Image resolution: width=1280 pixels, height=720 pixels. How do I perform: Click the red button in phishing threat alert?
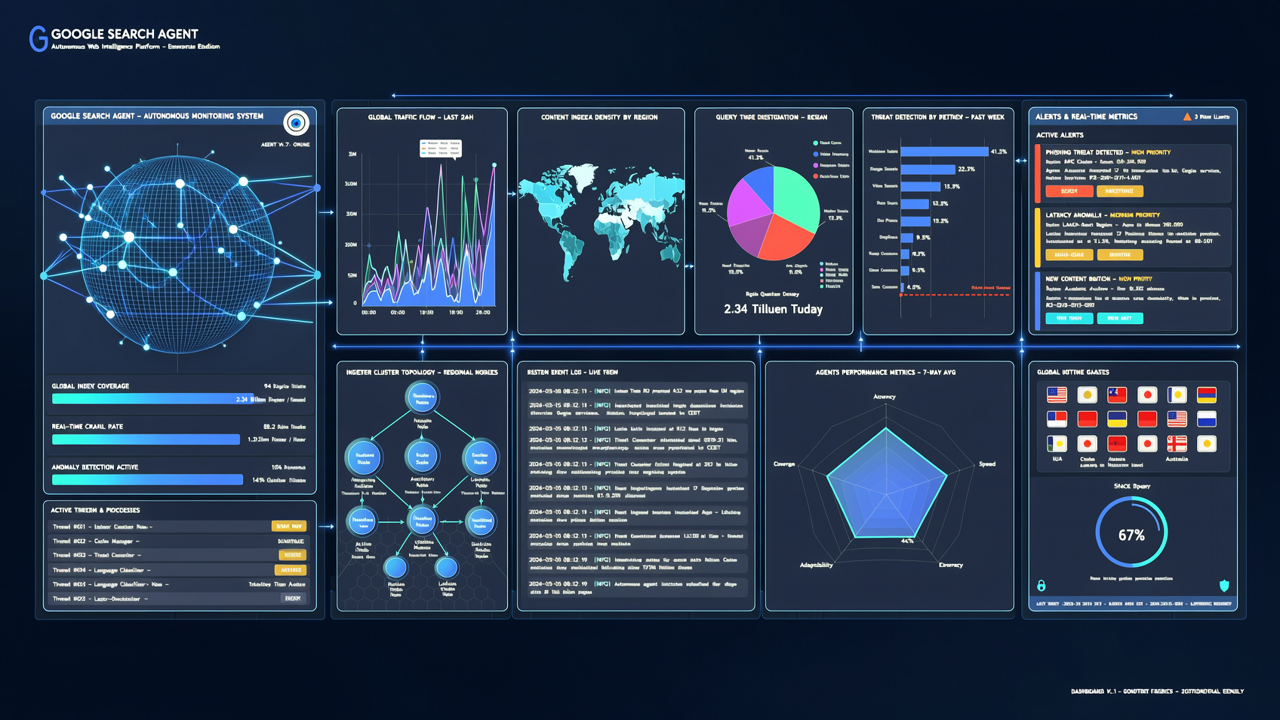[x=1068, y=190]
